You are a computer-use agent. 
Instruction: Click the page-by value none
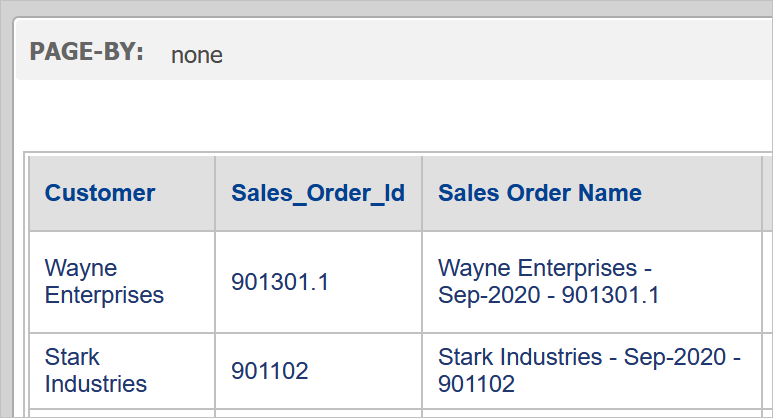pos(197,55)
